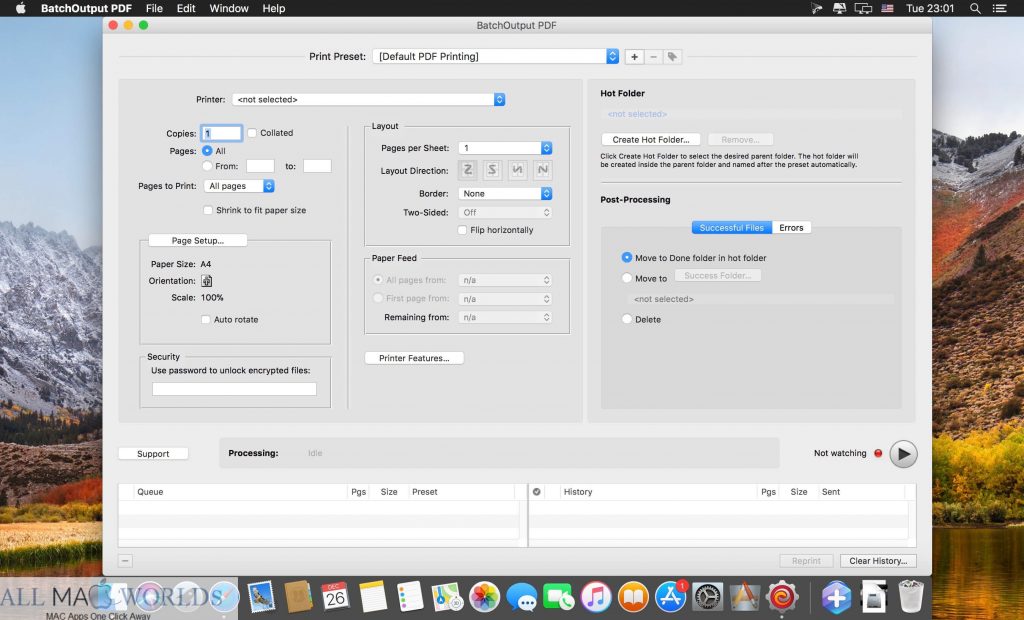Image resolution: width=1024 pixels, height=620 pixels.
Task: Open Photos app in the Dock
Action: (x=485, y=596)
